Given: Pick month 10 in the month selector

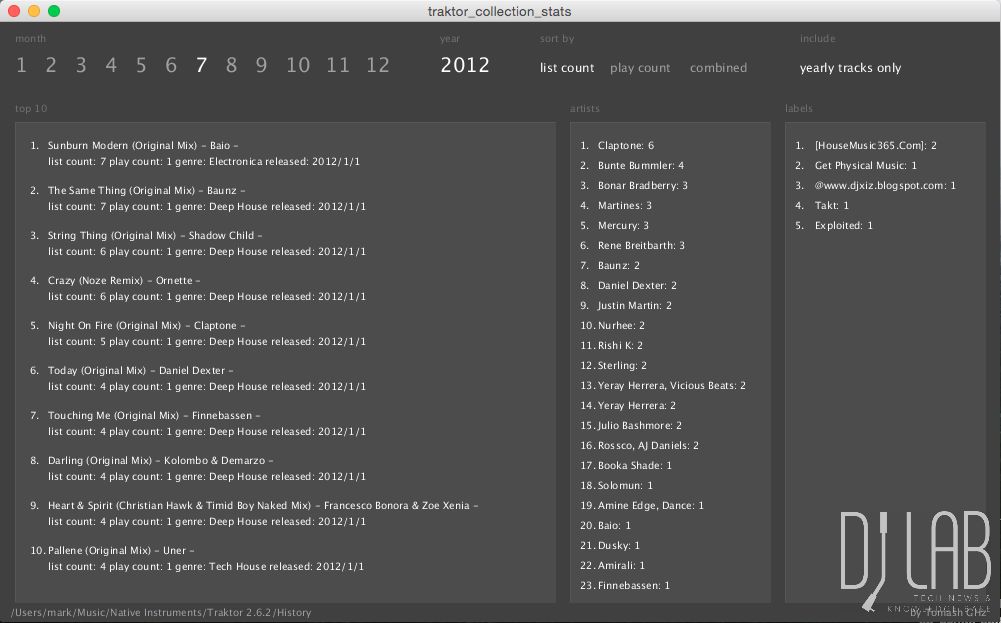Looking at the screenshot, I should tap(298, 66).
